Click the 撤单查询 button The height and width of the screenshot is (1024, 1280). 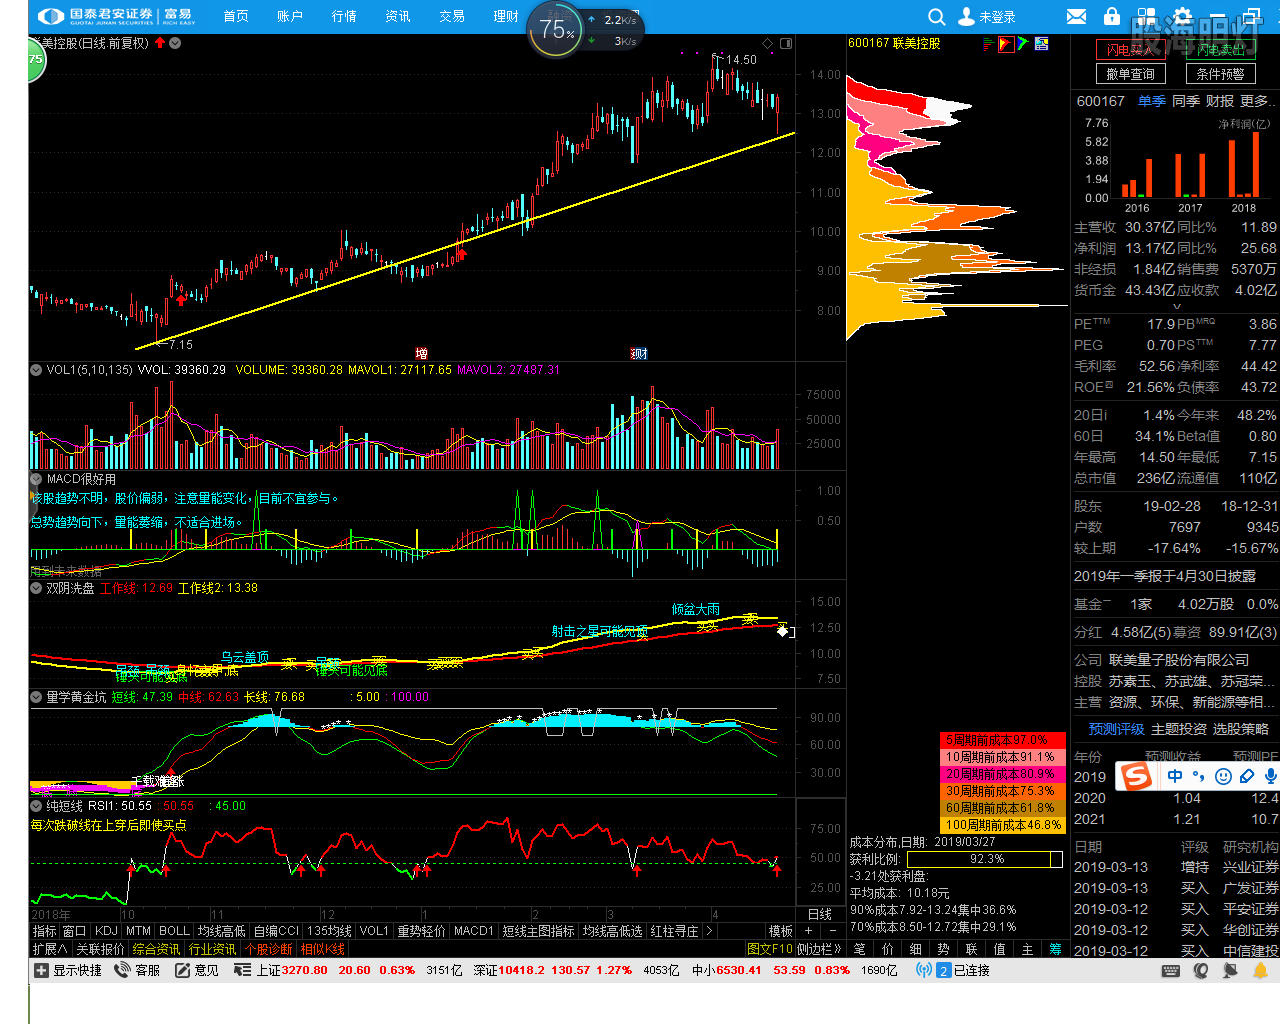click(x=1131, y=74)
